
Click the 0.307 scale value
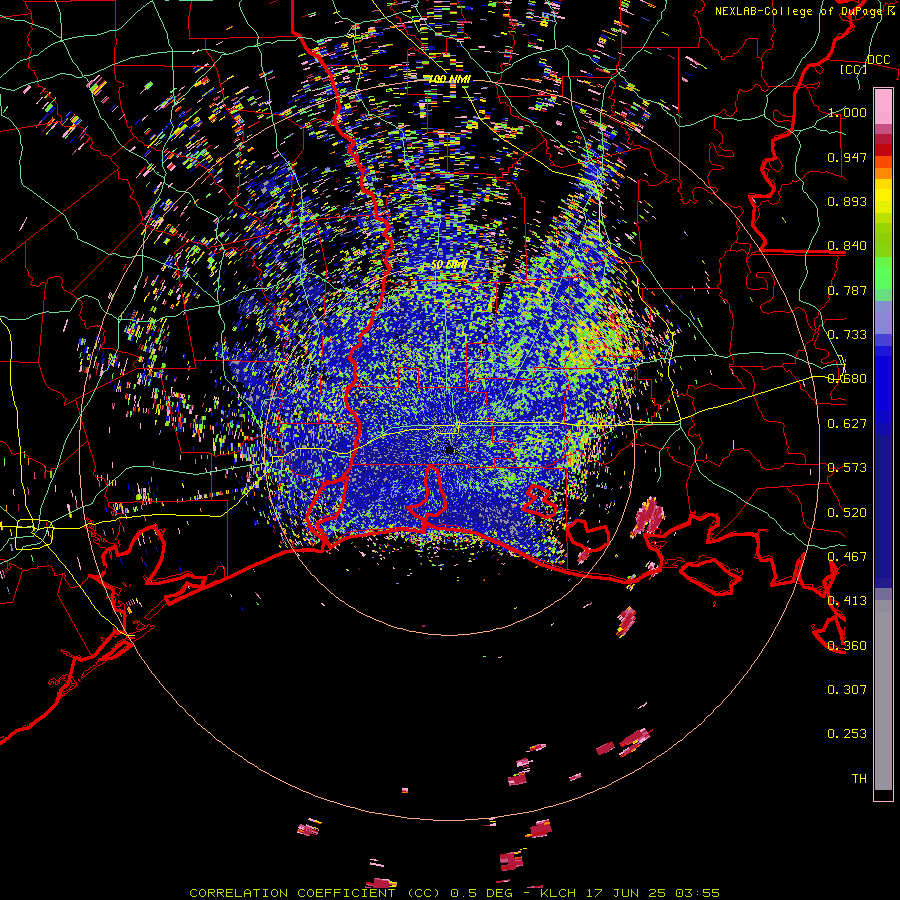coord(847,690)
